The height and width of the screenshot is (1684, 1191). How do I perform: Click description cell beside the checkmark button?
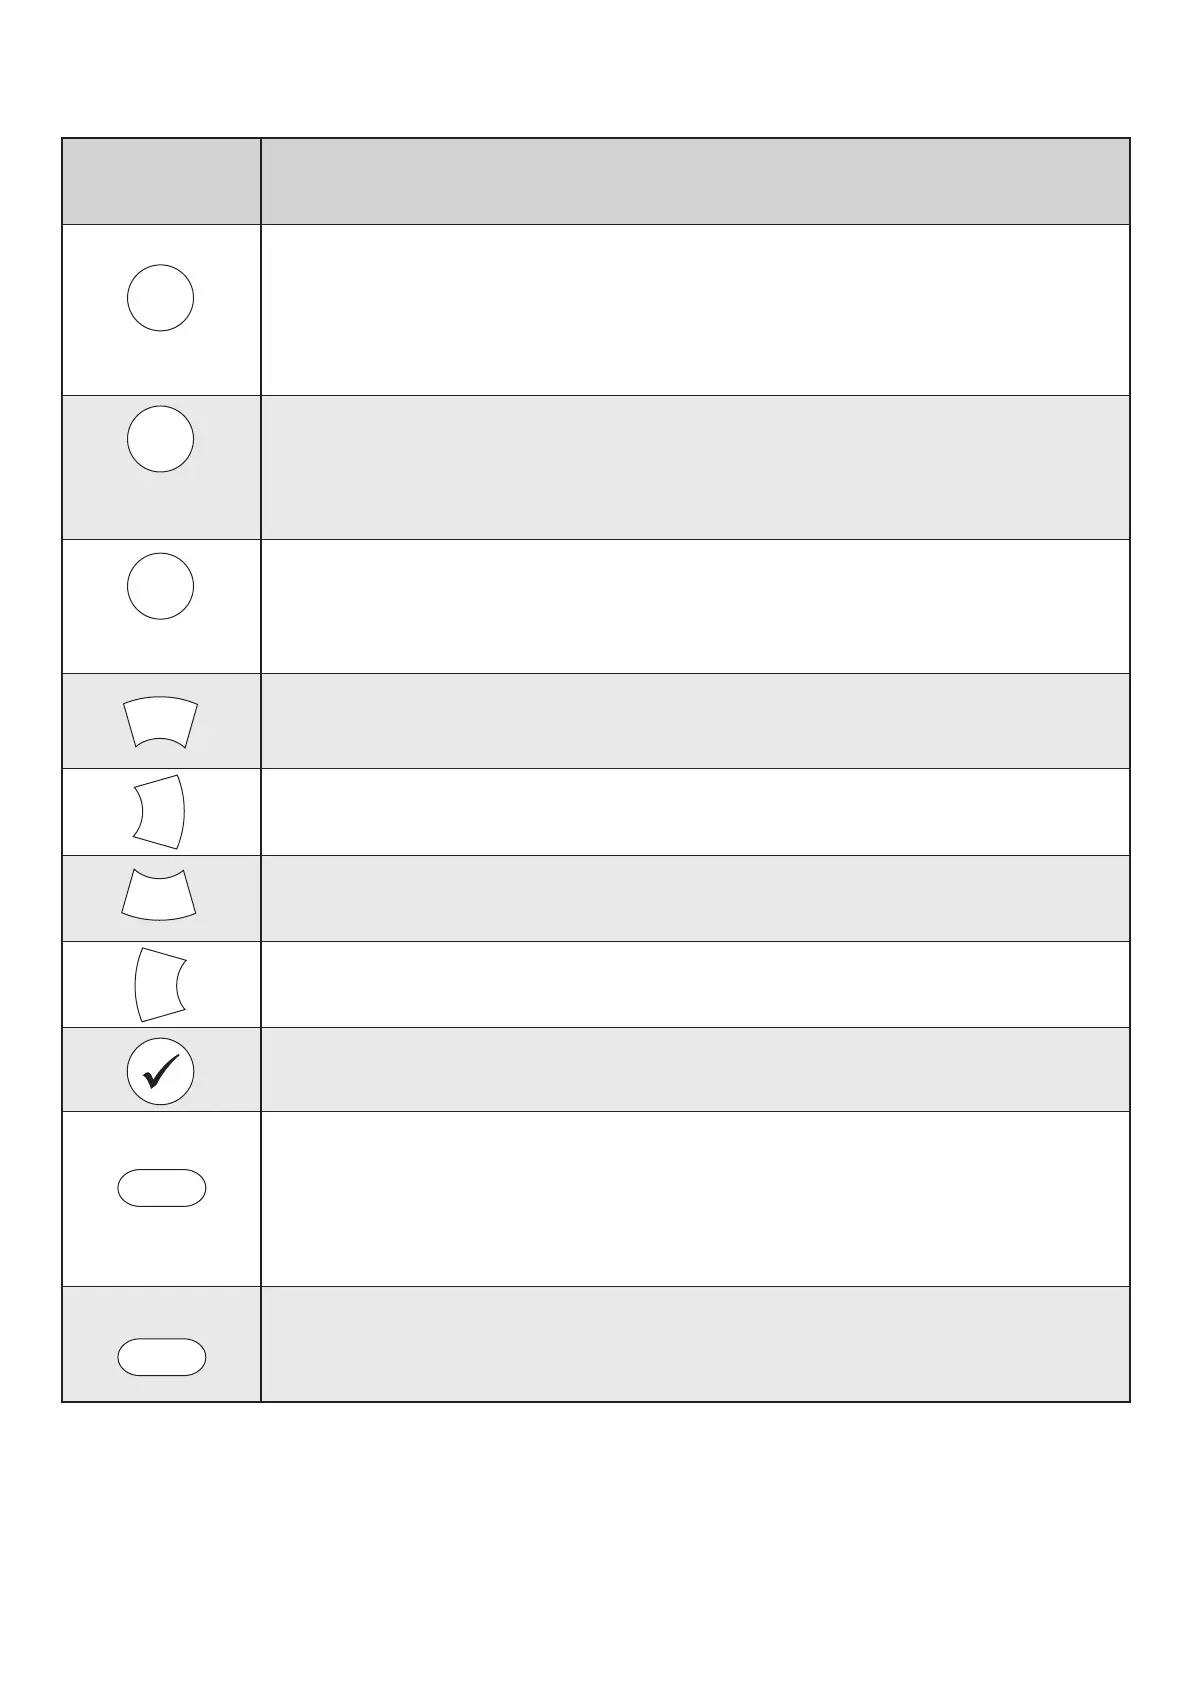[x=695, y=1069]
